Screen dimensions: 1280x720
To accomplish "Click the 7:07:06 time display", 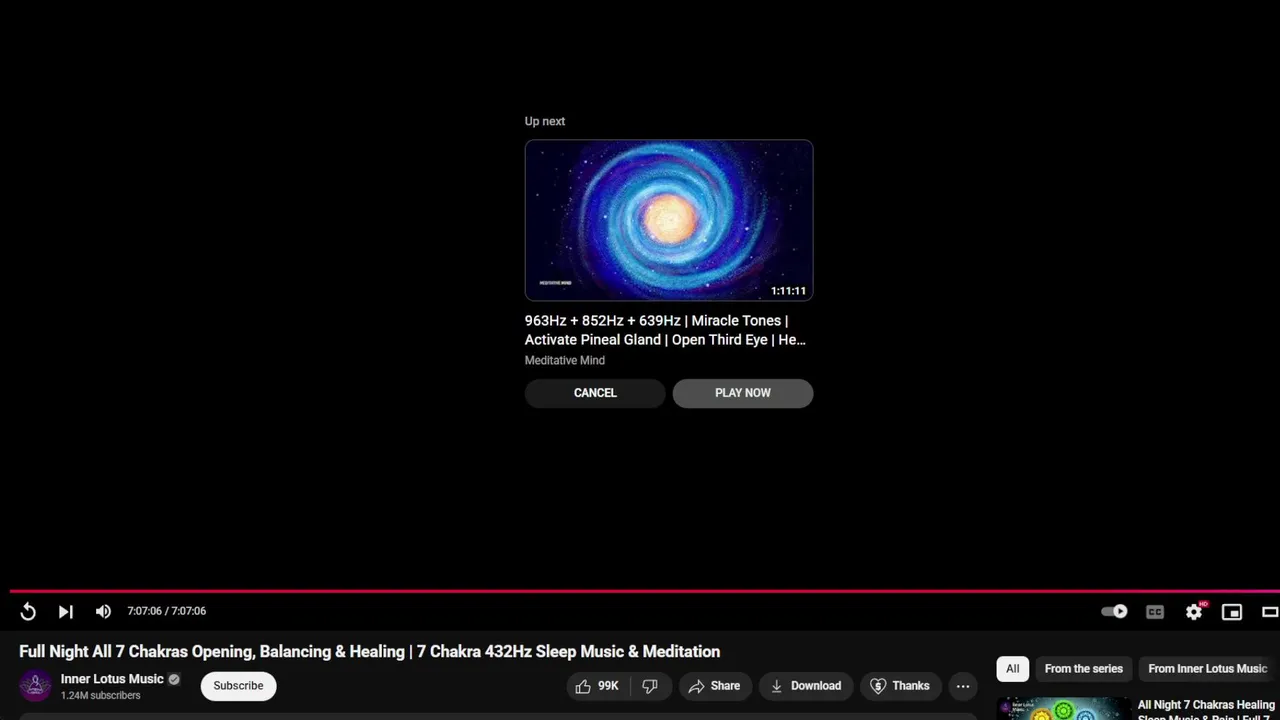I will 167,611.
